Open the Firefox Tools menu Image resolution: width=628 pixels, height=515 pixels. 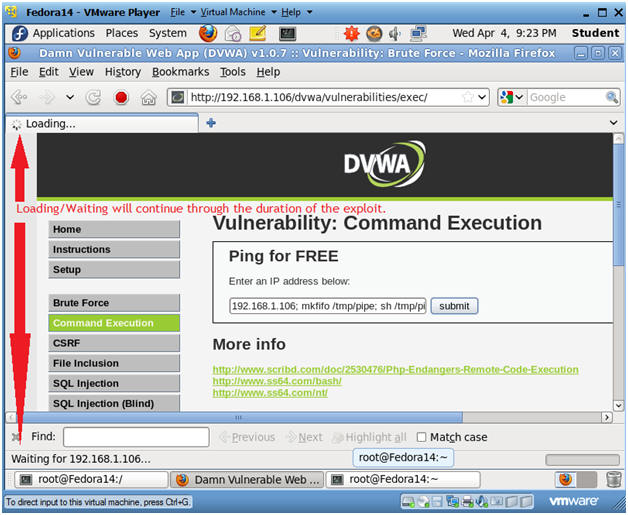(233, 72)
